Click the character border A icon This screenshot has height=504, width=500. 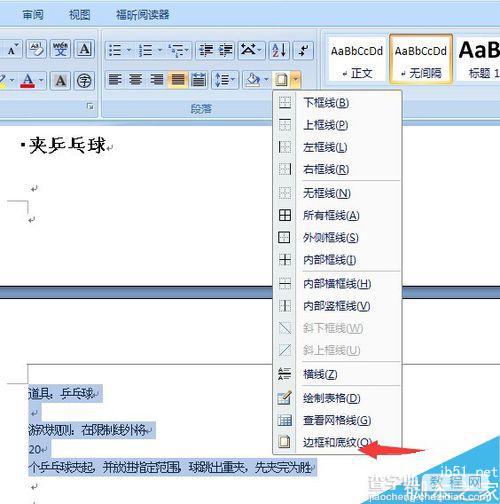[x=84, y=50]
